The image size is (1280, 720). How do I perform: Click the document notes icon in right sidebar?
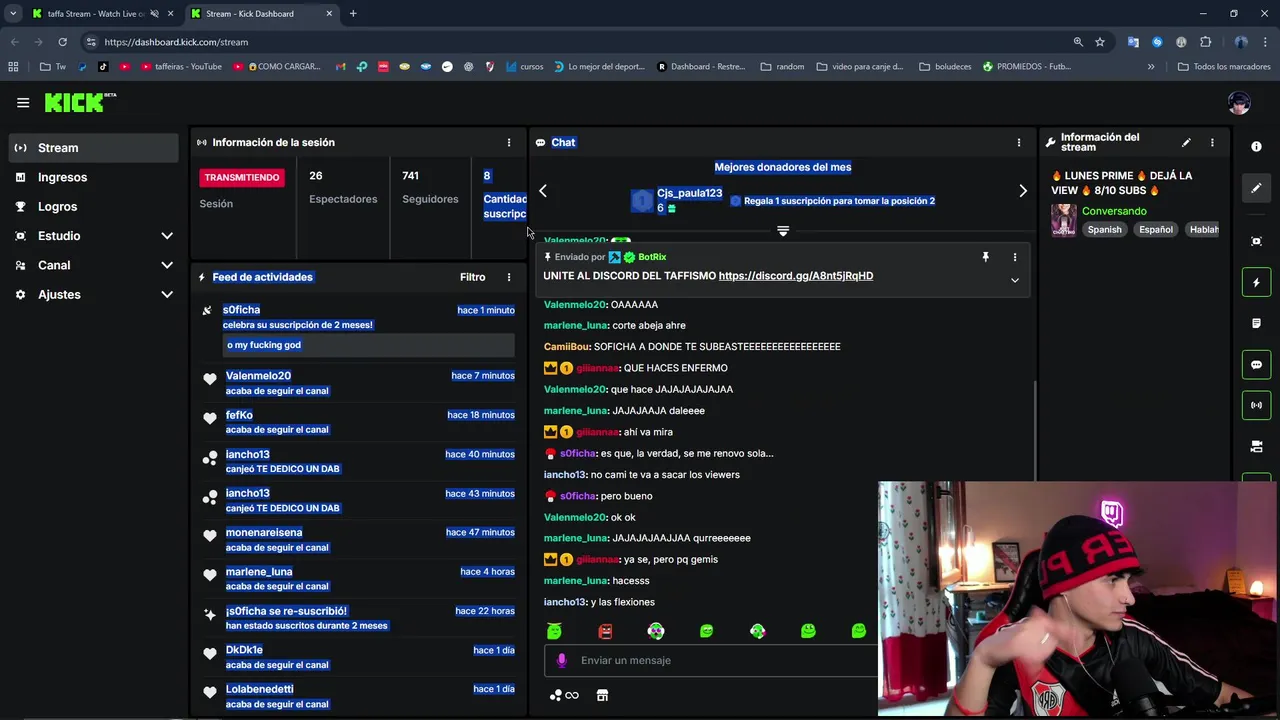pyautogui.click(x=1256, y=323)
